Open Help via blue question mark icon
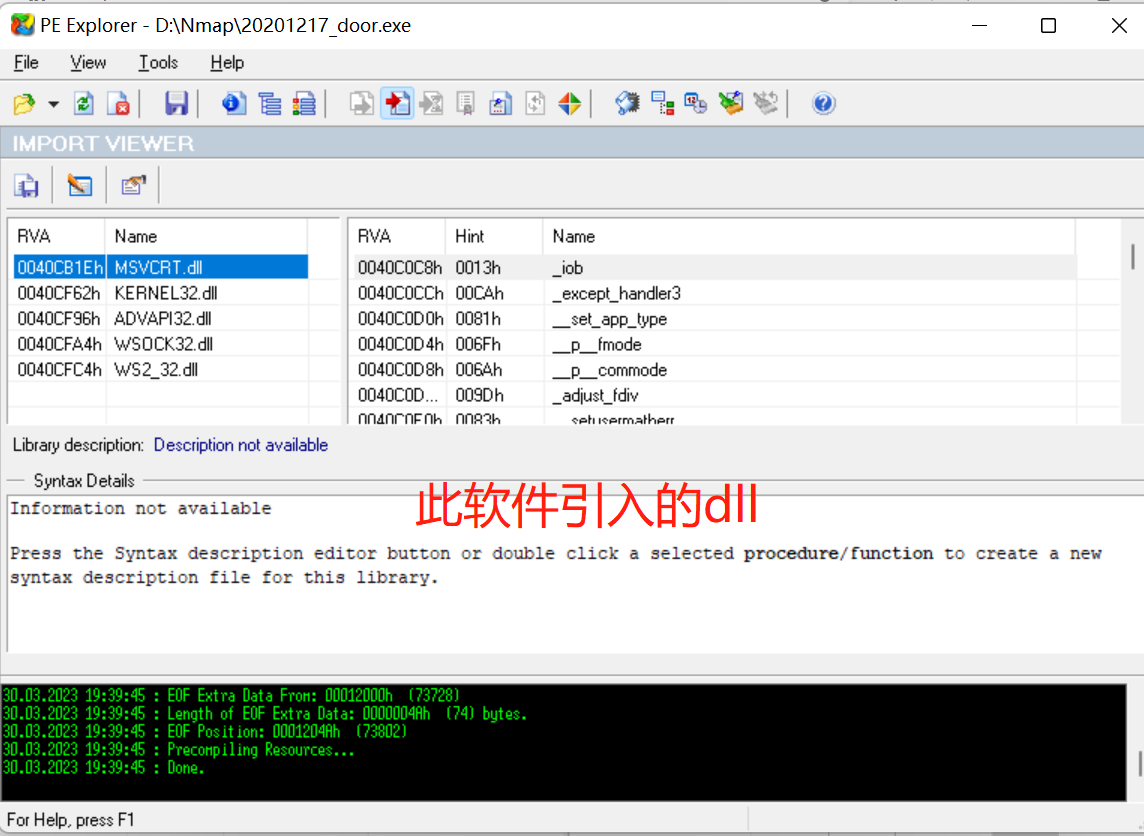Viewport: 1144px width, 836px height. [823, 104]
